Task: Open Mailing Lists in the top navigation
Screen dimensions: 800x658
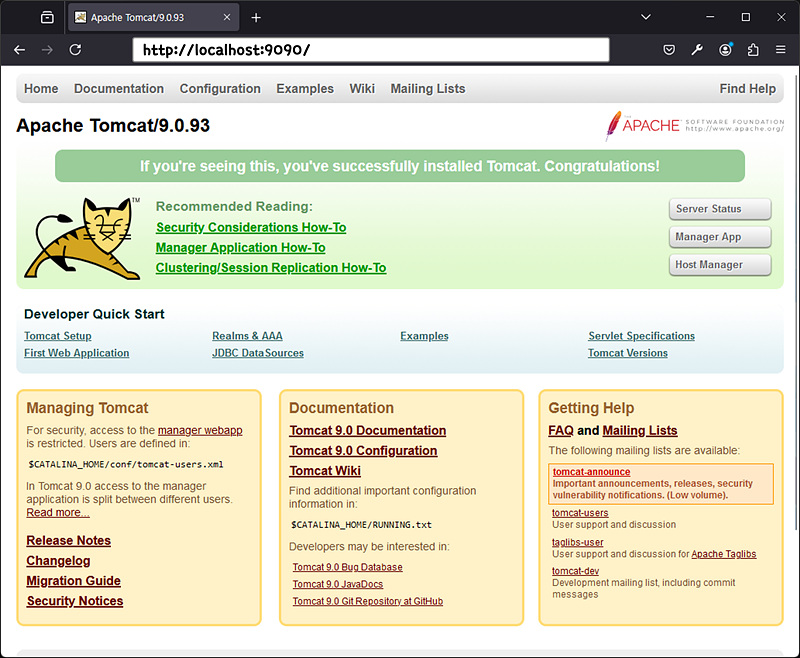Action: [428, 89]
